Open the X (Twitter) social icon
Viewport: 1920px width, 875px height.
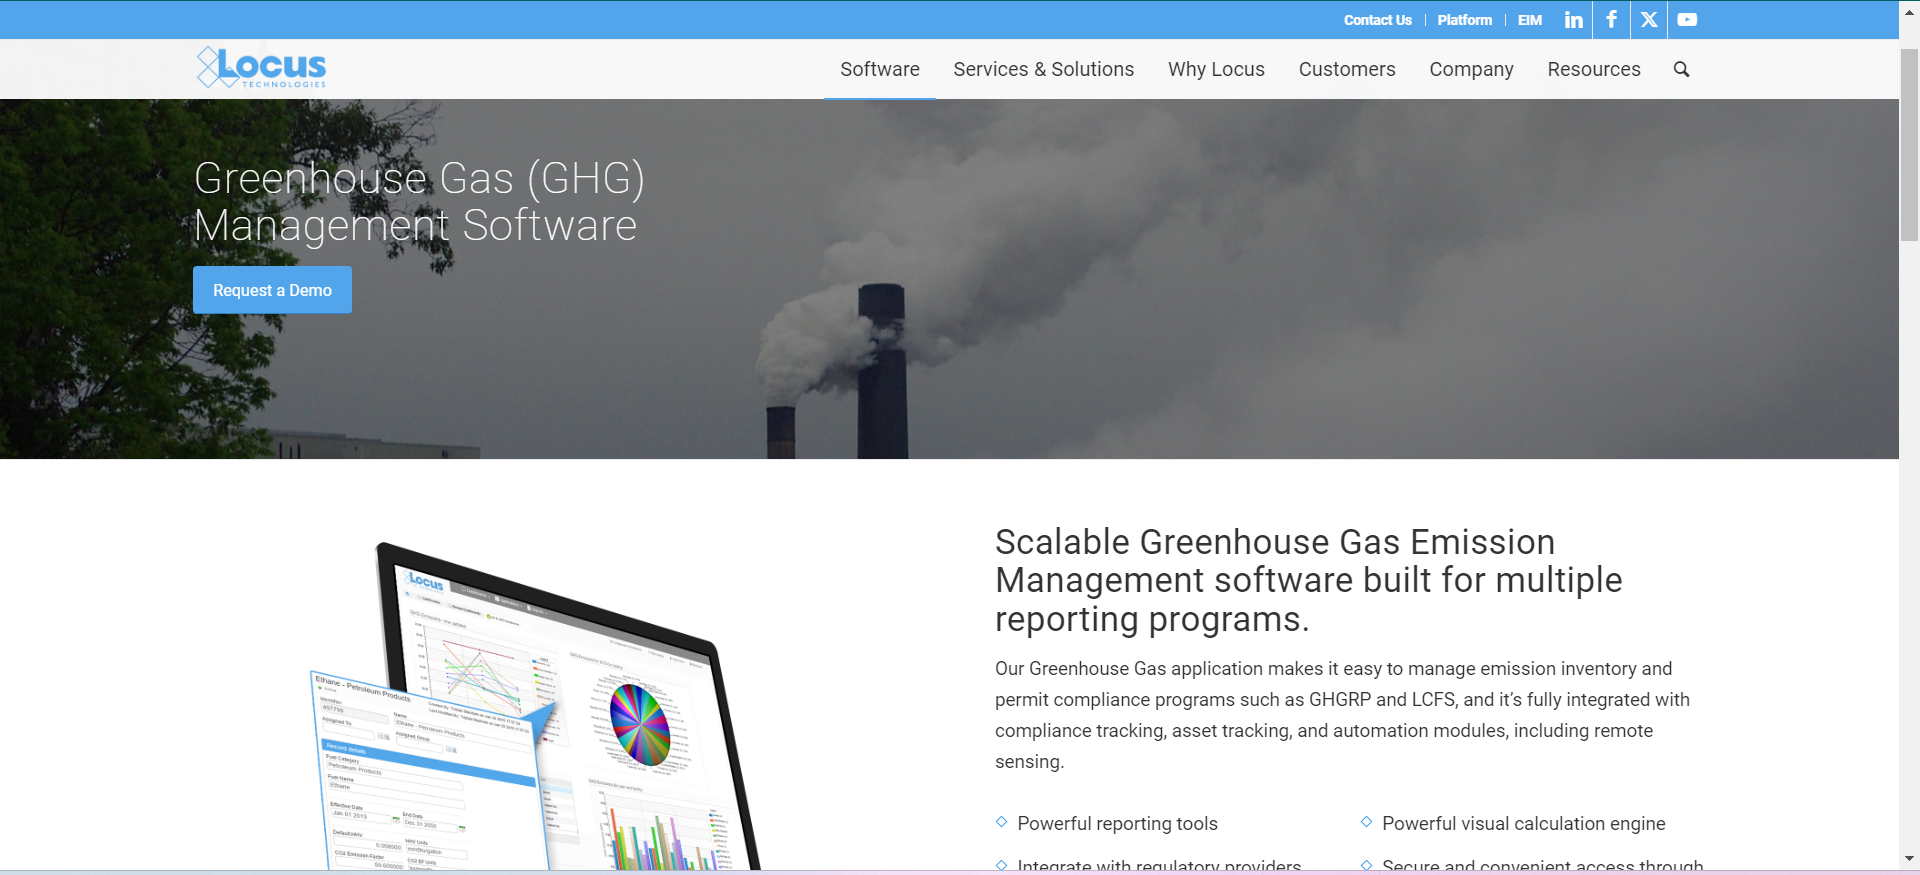[x=1649, y=20]
